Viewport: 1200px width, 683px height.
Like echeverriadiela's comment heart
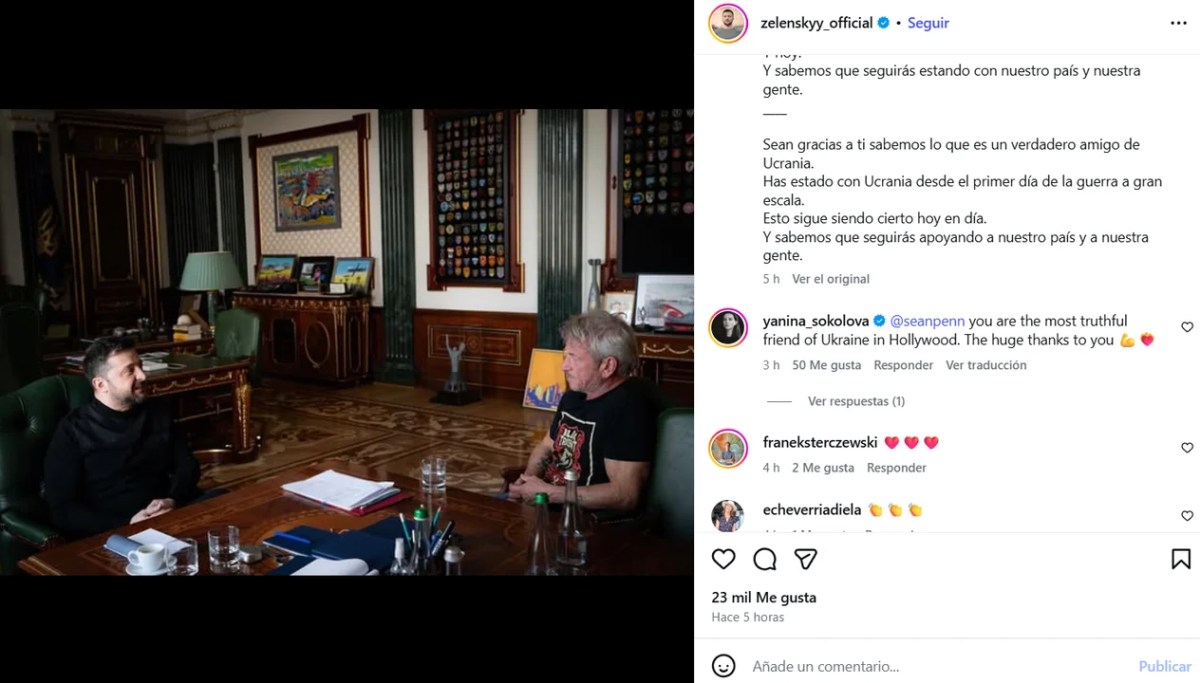pos(1187,516)
